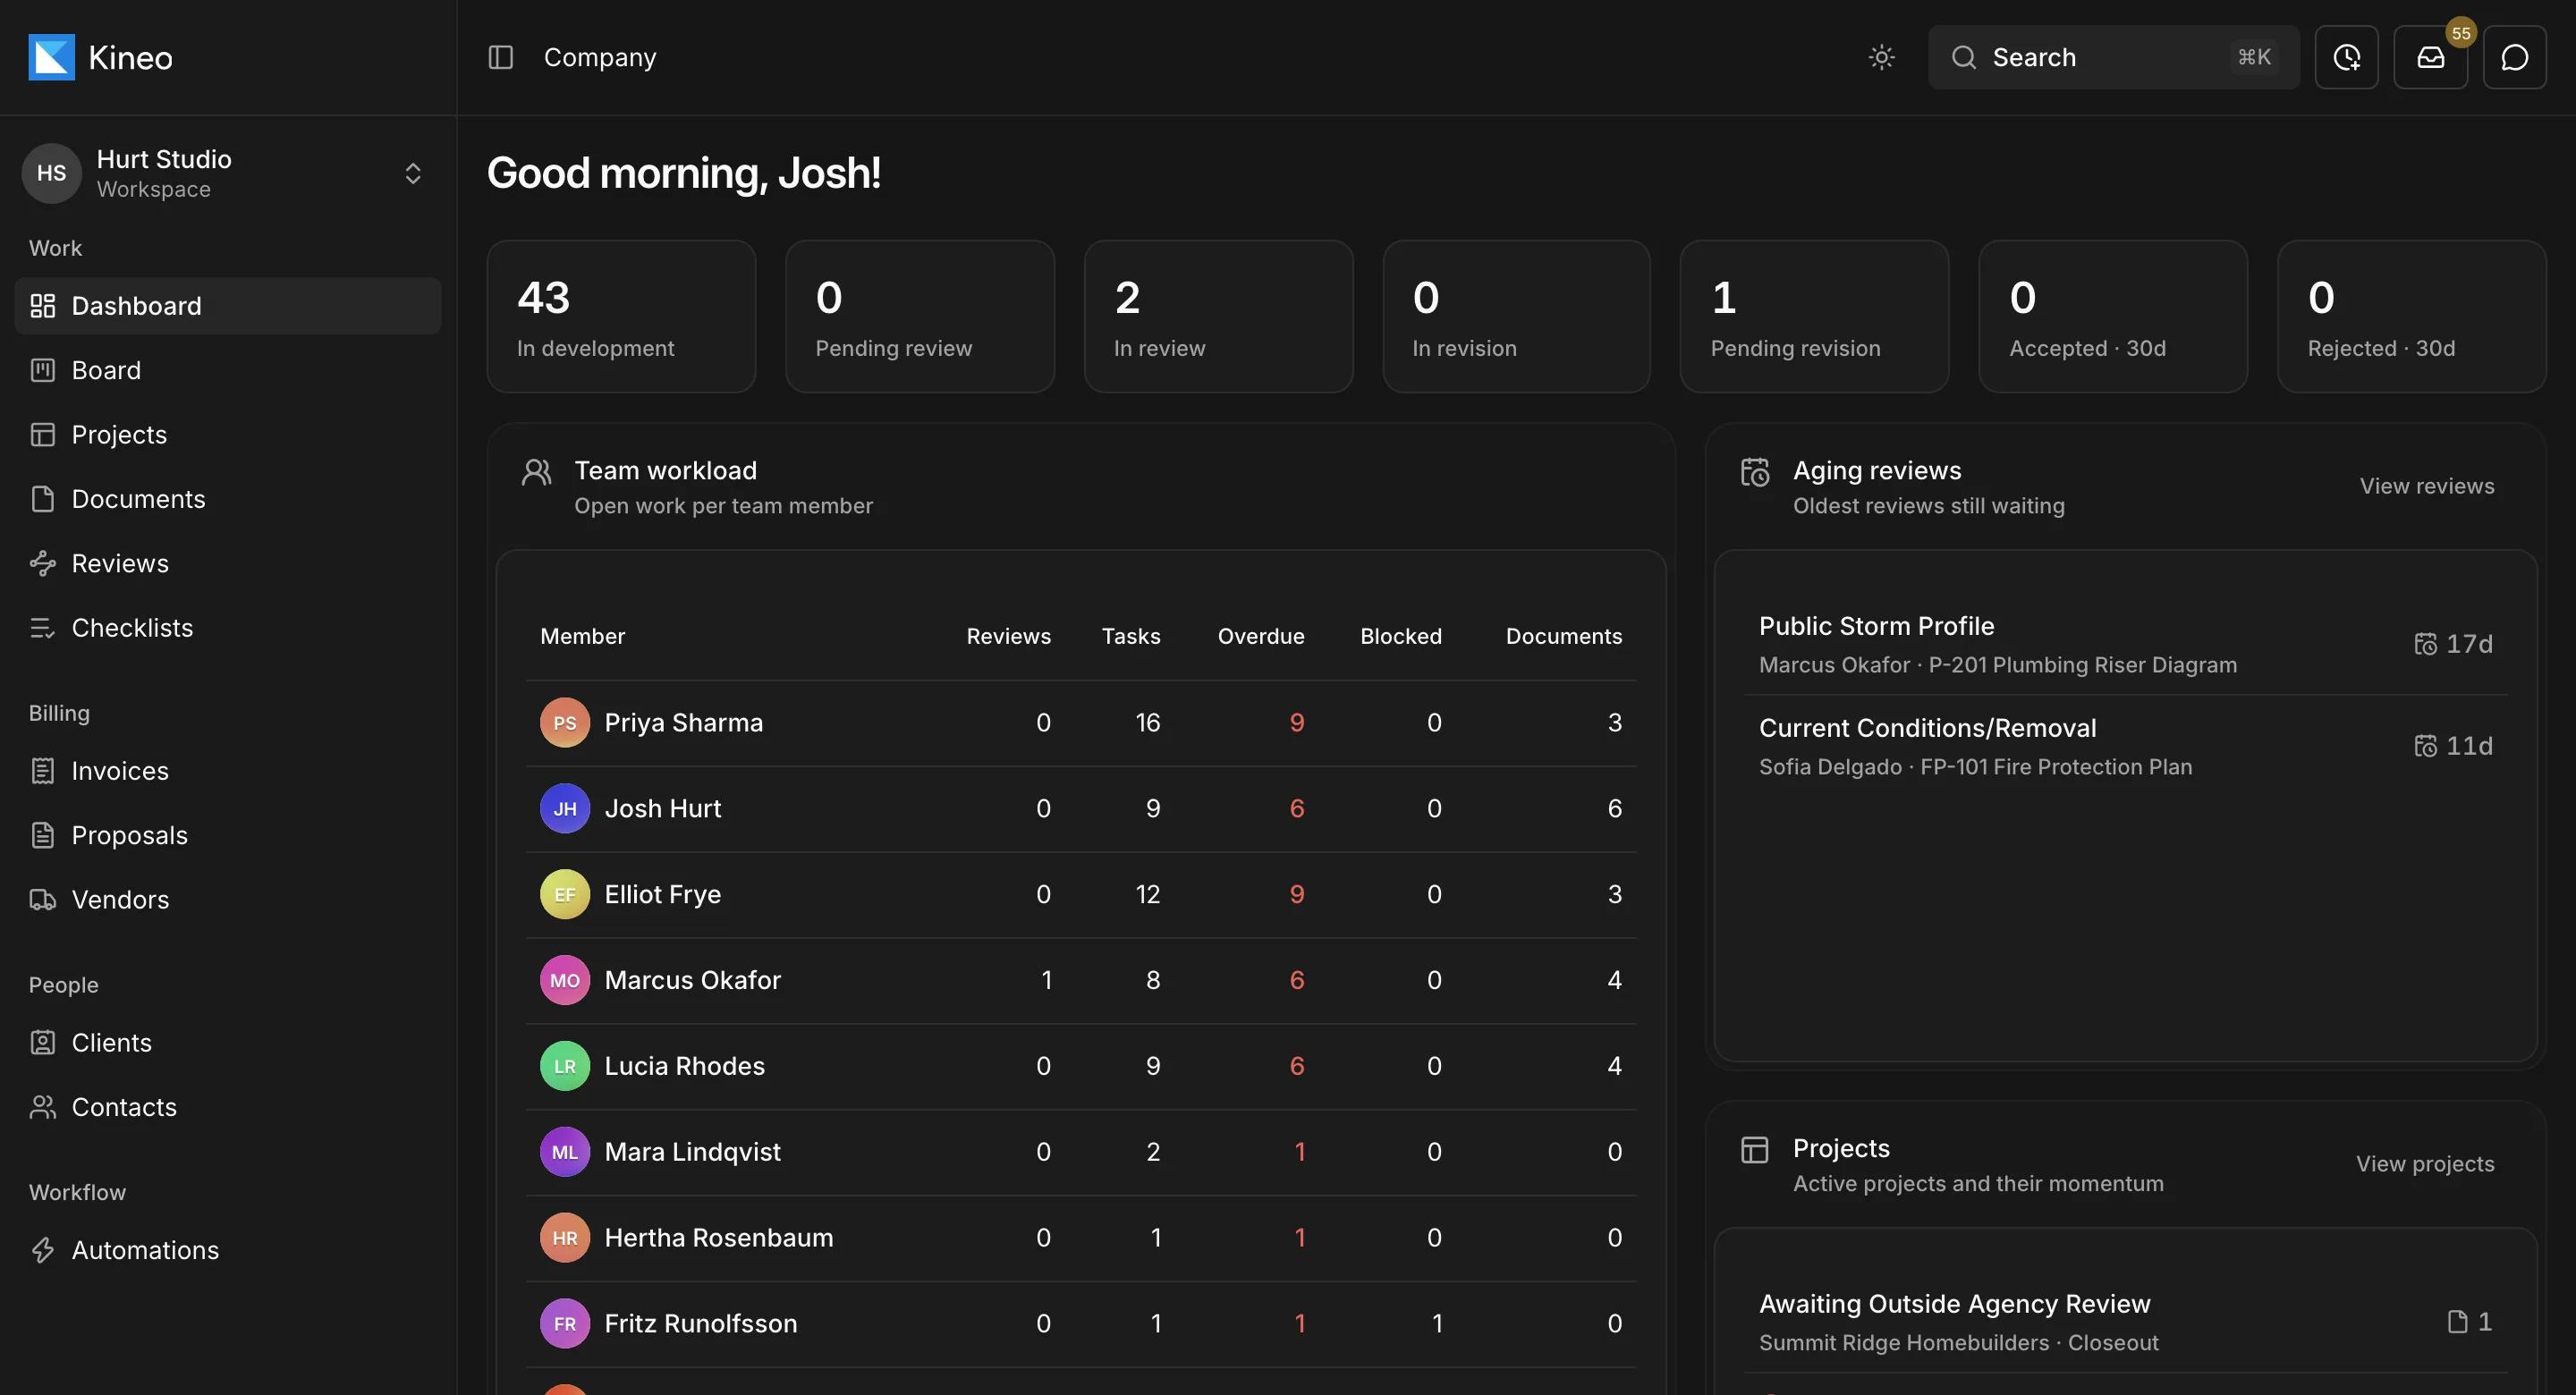Click the Reviews column header

1008,636
